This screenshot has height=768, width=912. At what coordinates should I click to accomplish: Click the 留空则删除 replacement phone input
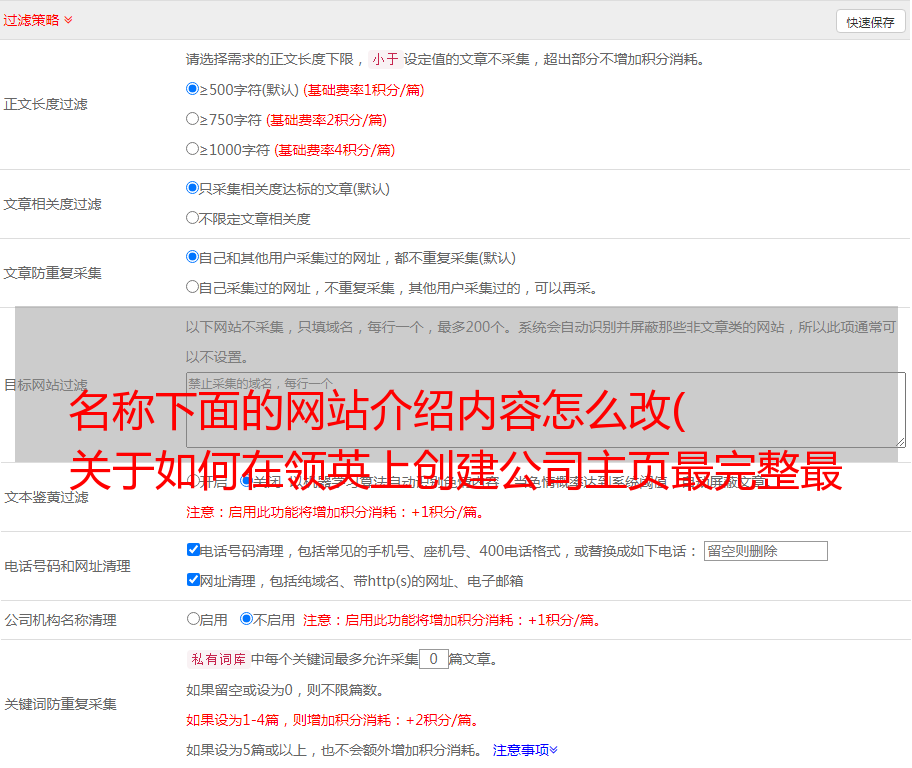(x=765, y=551)
